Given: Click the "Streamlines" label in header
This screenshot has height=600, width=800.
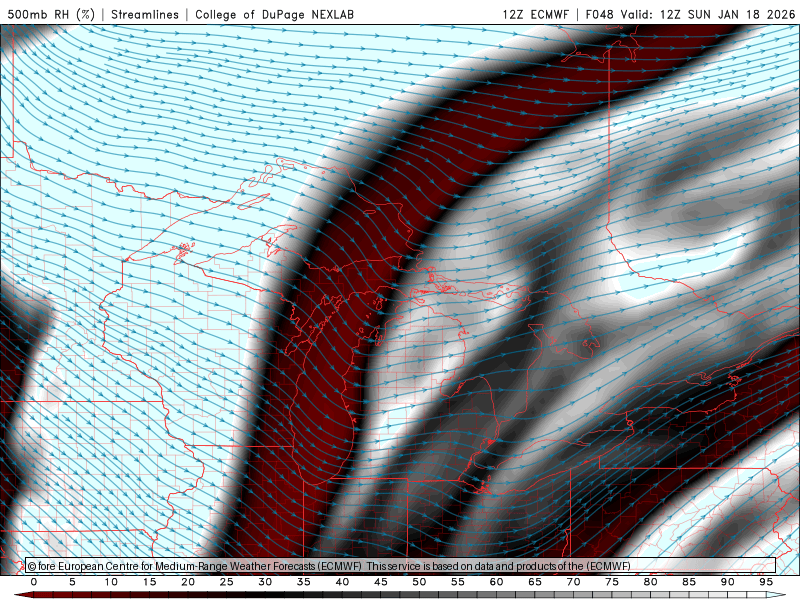Looking at the screenshot, I should [145, 14].
